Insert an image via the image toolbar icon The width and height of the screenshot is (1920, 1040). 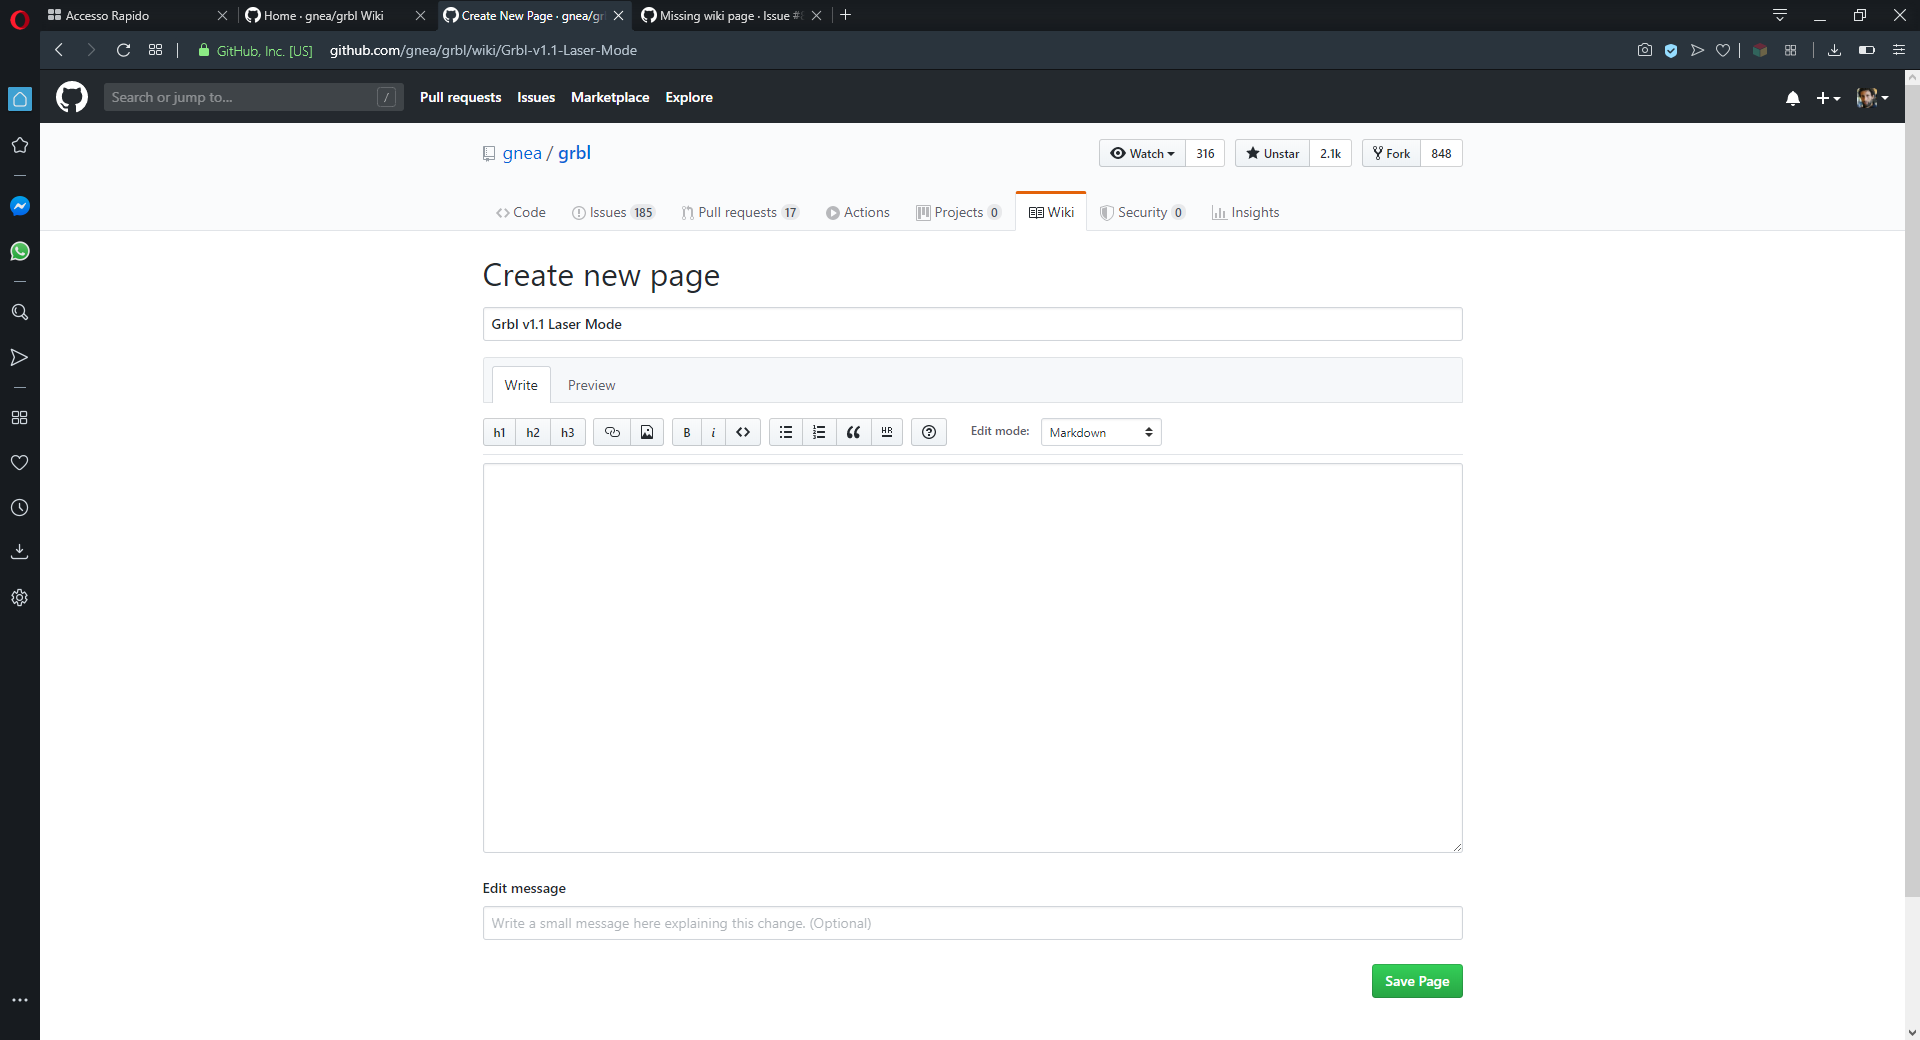647,432
